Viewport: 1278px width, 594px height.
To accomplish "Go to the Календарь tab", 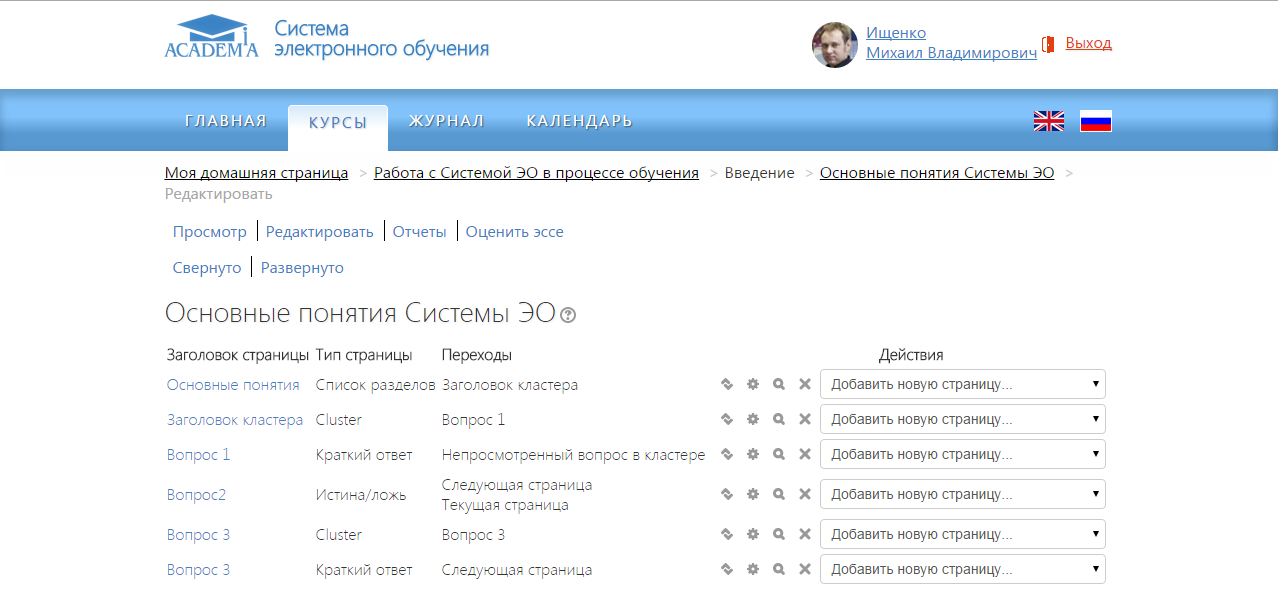I will pos(579,121).
